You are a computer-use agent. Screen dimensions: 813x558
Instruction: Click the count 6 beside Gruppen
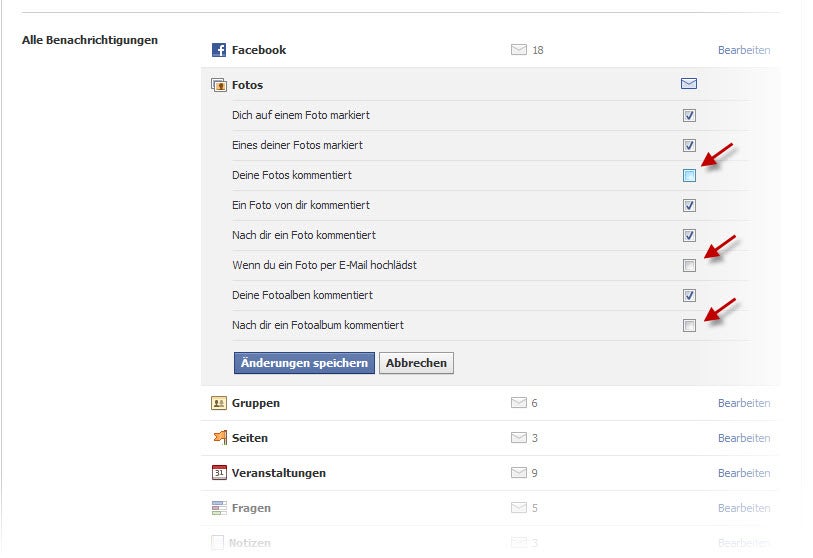[535, 403]
